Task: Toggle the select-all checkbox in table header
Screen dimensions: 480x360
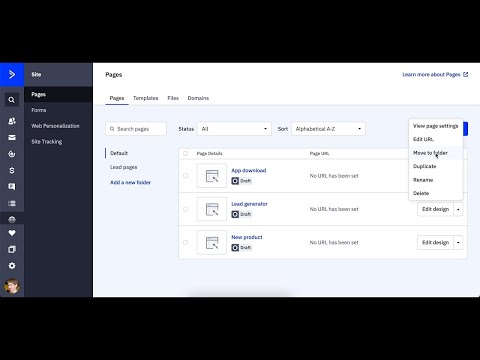Action: coord(186,153)
